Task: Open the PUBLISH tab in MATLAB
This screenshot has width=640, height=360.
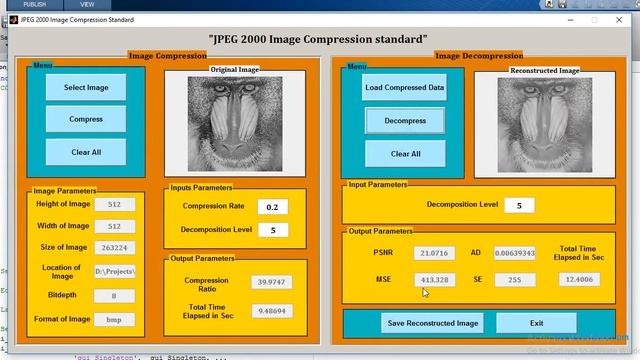Action: (x=35, y=4)
